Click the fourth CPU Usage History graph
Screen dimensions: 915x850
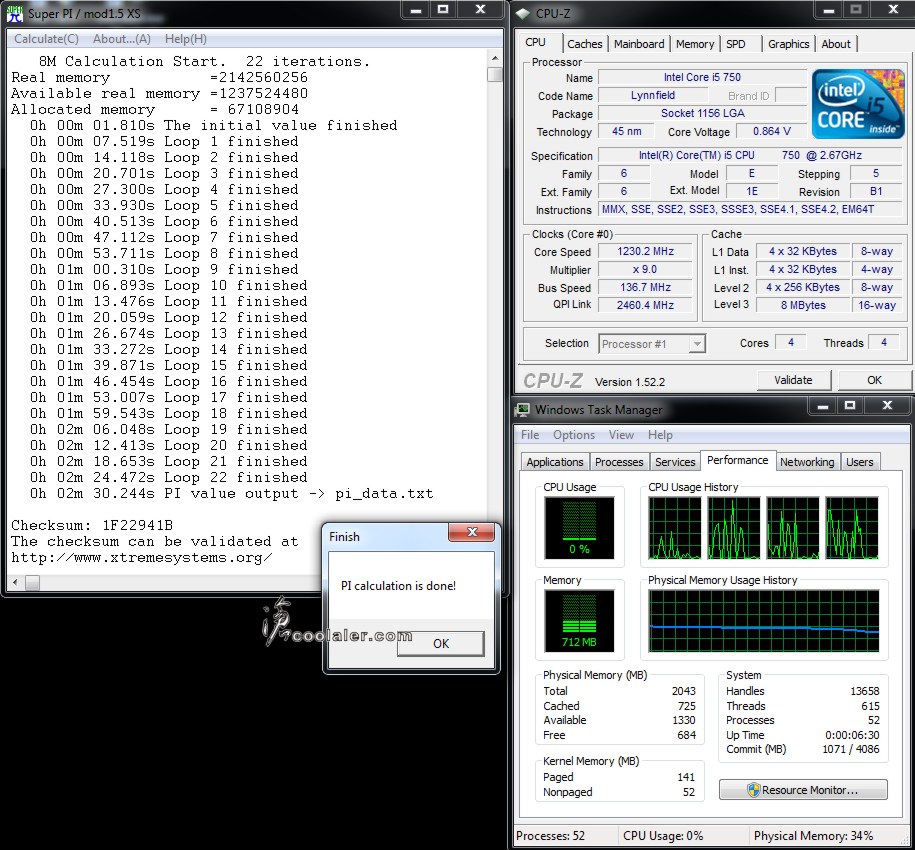click(852, 528)
